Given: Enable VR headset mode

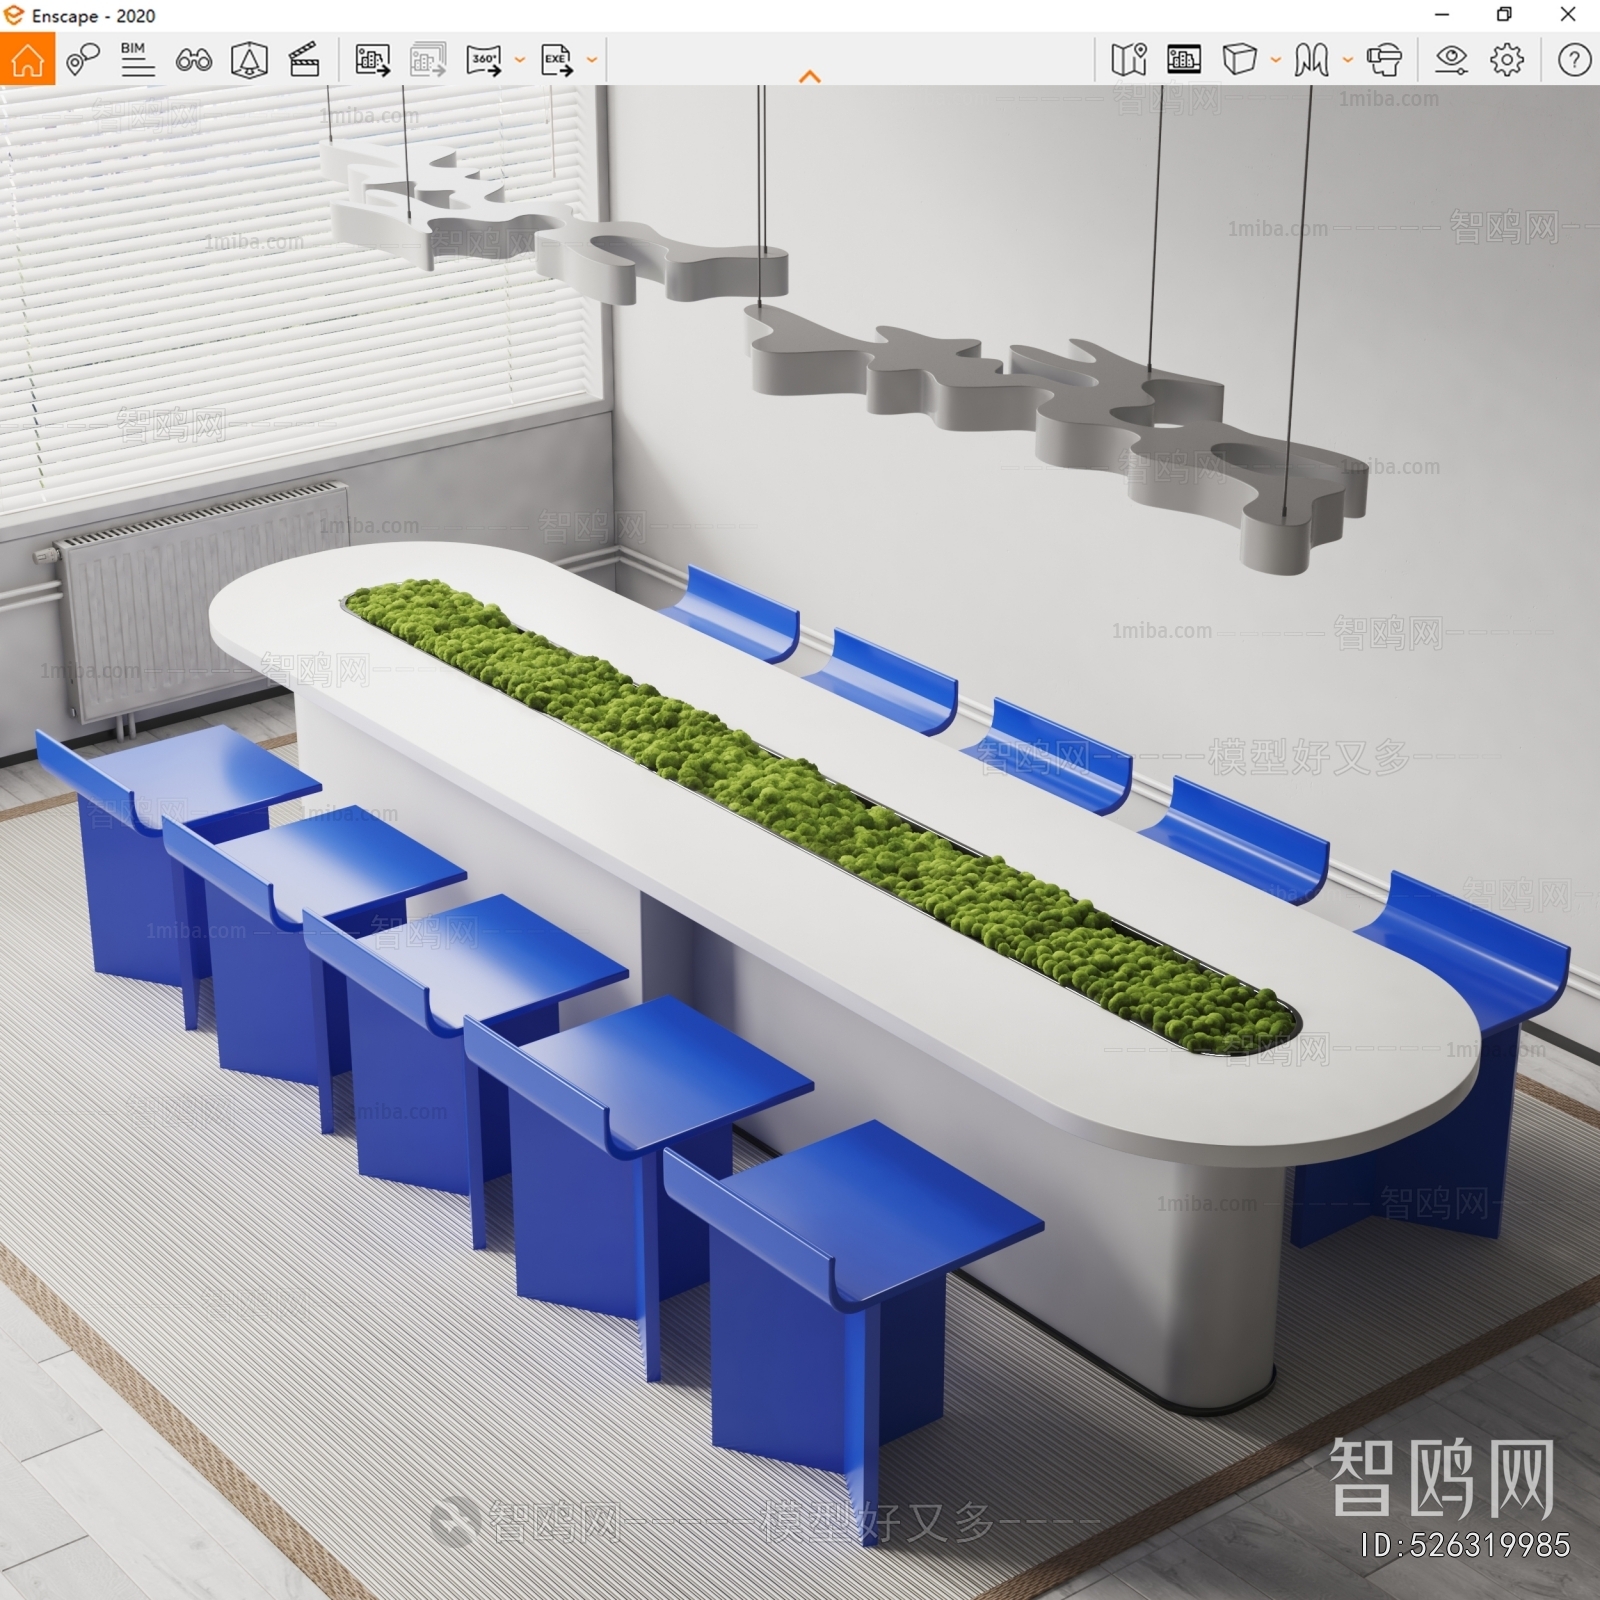Looking at the screenshot, I should point(1384,60).
